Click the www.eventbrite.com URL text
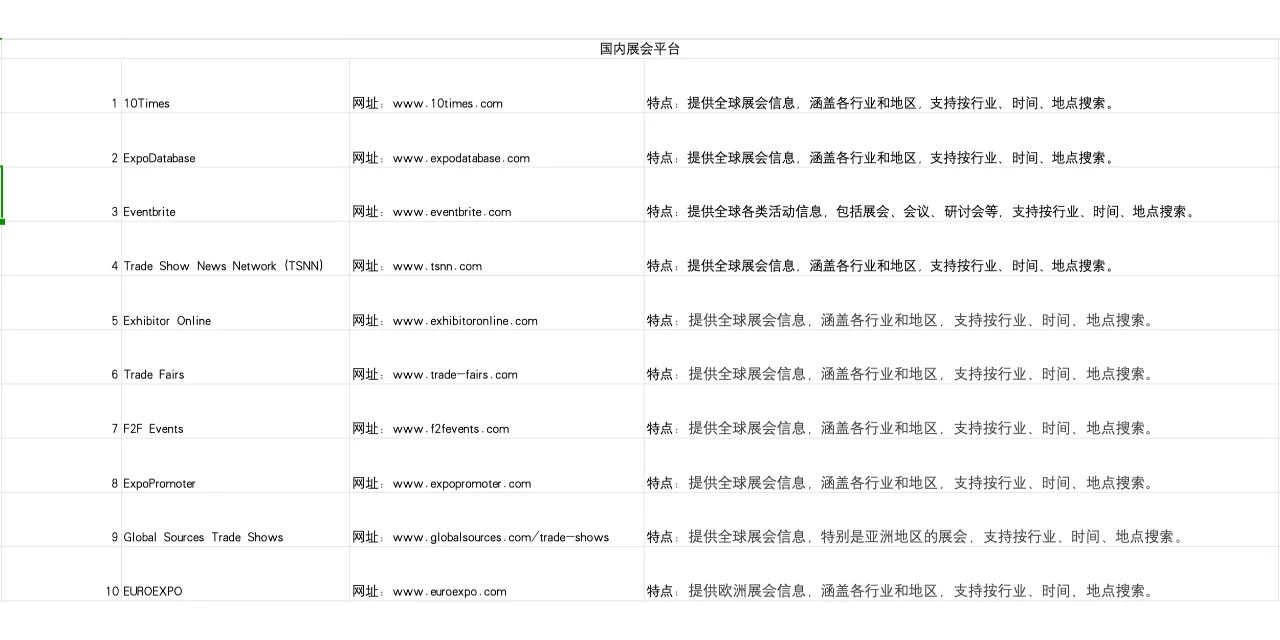 (453, 212)
